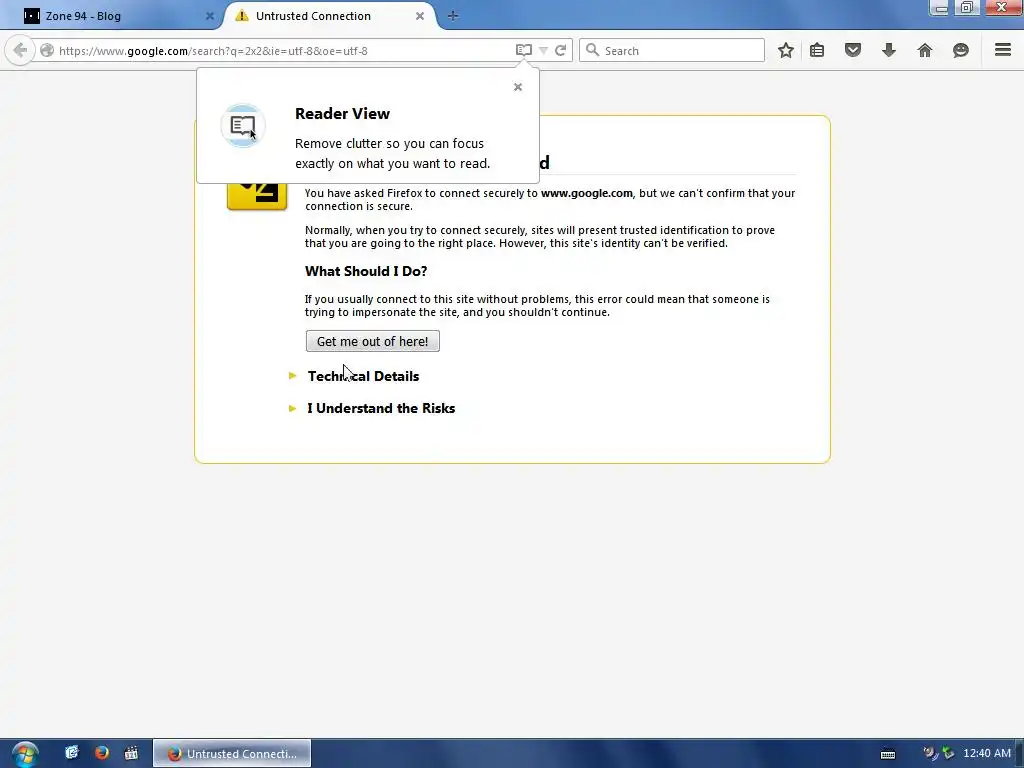The image size is (1024, 768).
Task: Click the Reader View illustration icon
Action: coord(243,125)
